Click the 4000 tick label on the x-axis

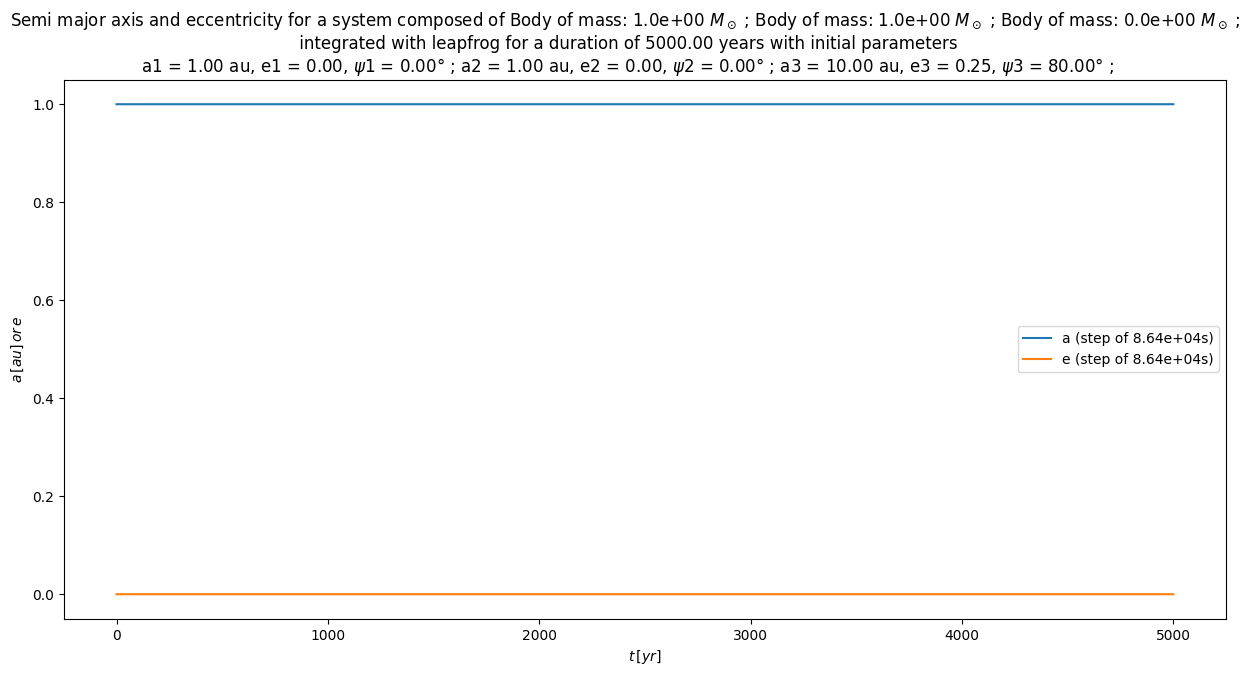pos(962,634)
